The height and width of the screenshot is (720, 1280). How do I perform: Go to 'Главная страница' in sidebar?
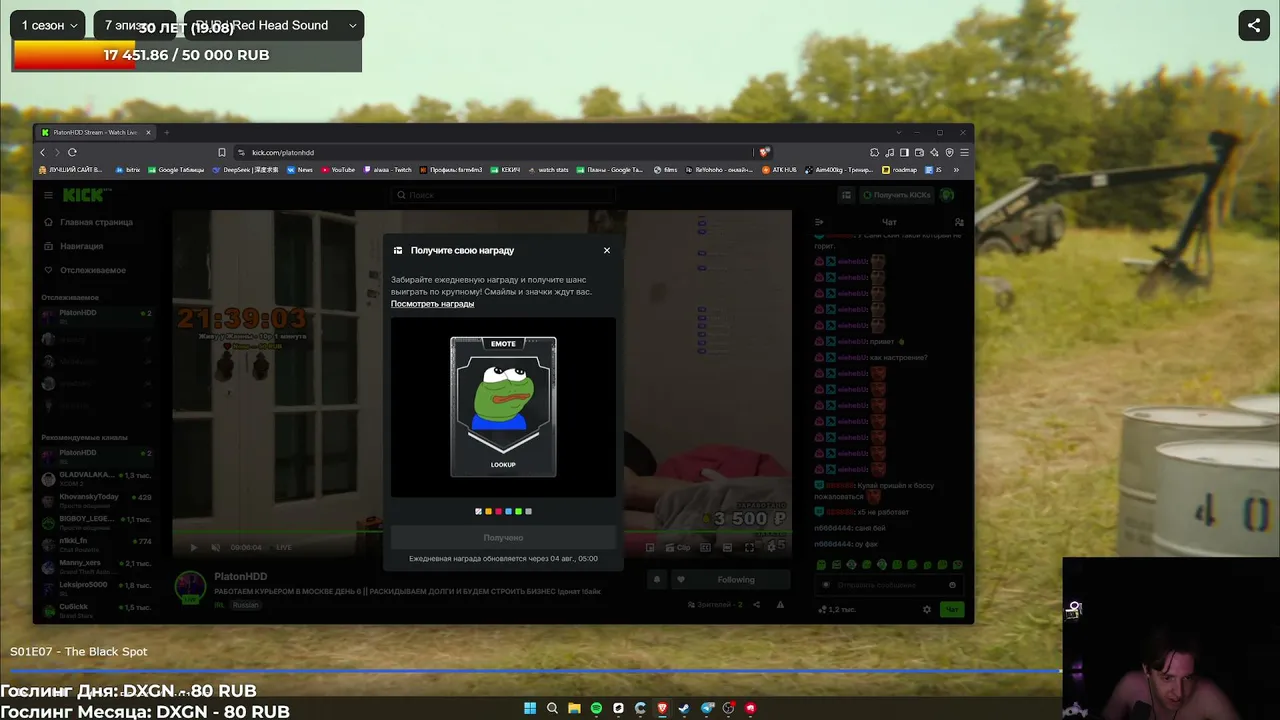click(88, 222)
